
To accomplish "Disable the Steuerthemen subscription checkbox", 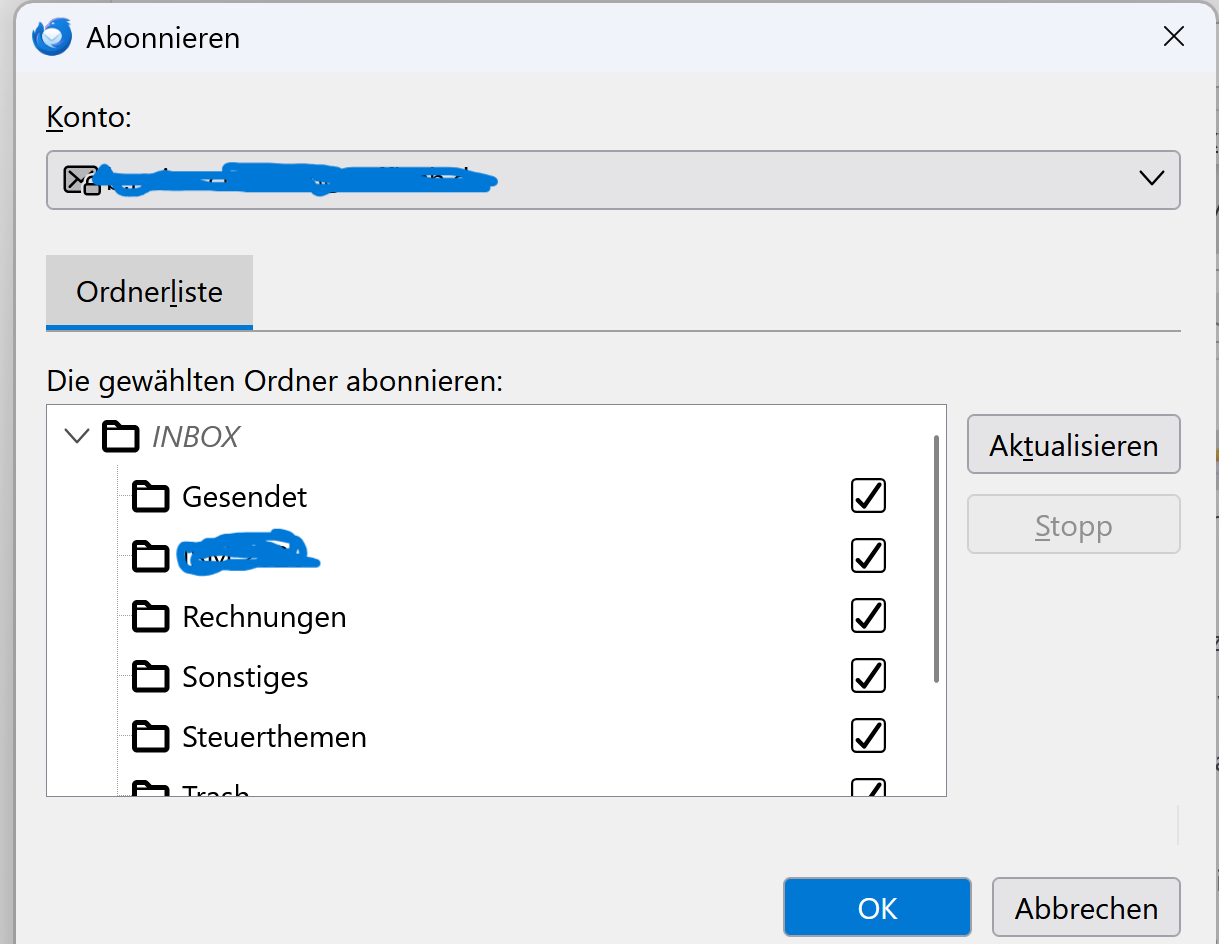I will [x=868, y=736].
